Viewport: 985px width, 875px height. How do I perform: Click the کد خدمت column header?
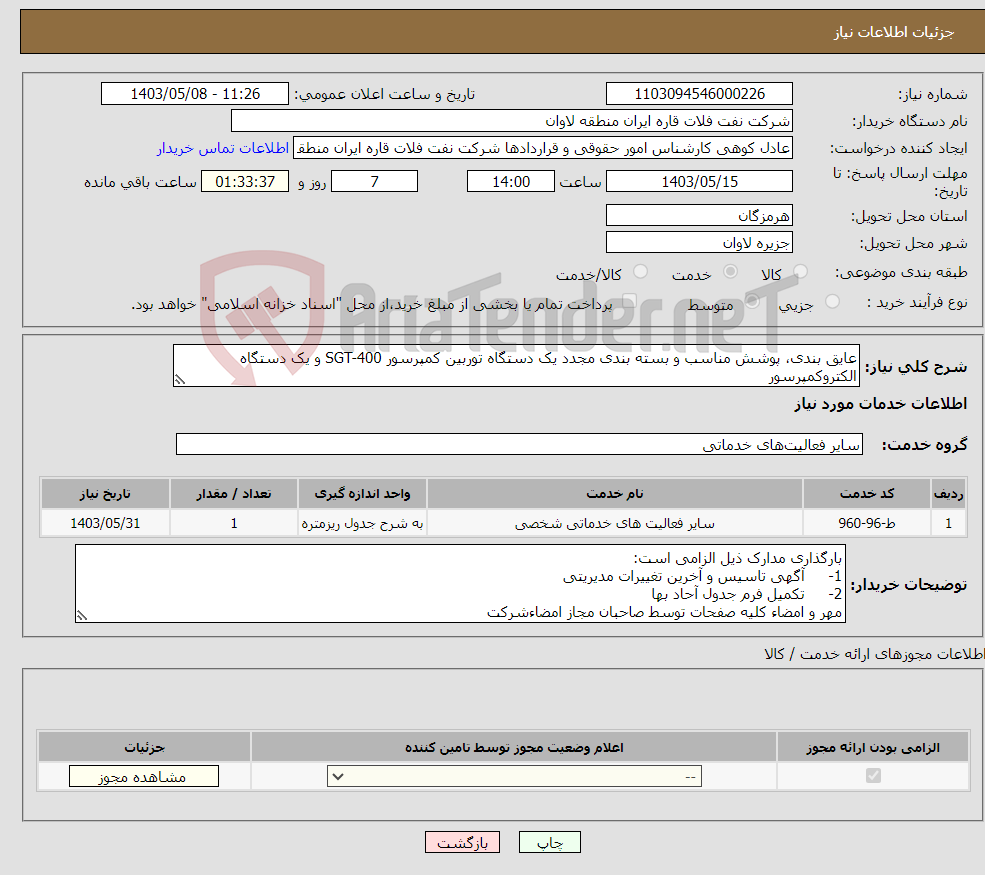(x=866, y=494)
